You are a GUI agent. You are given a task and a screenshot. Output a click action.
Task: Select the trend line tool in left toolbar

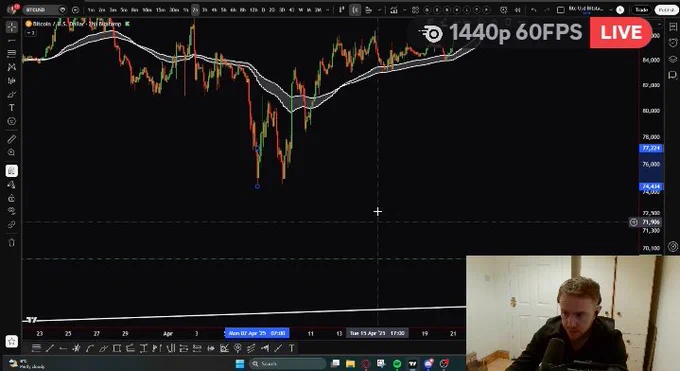(12, 40)
